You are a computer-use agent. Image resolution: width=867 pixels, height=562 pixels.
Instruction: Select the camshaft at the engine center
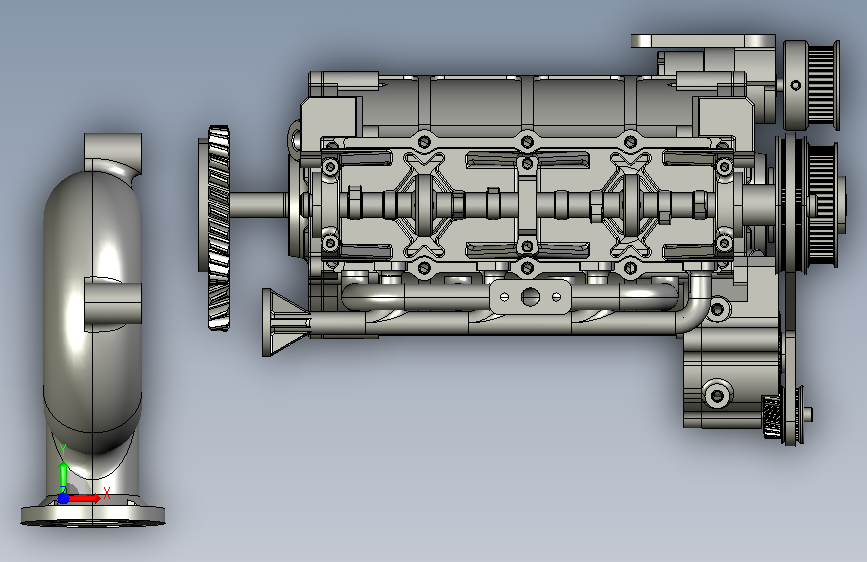[x=525, y=205]
